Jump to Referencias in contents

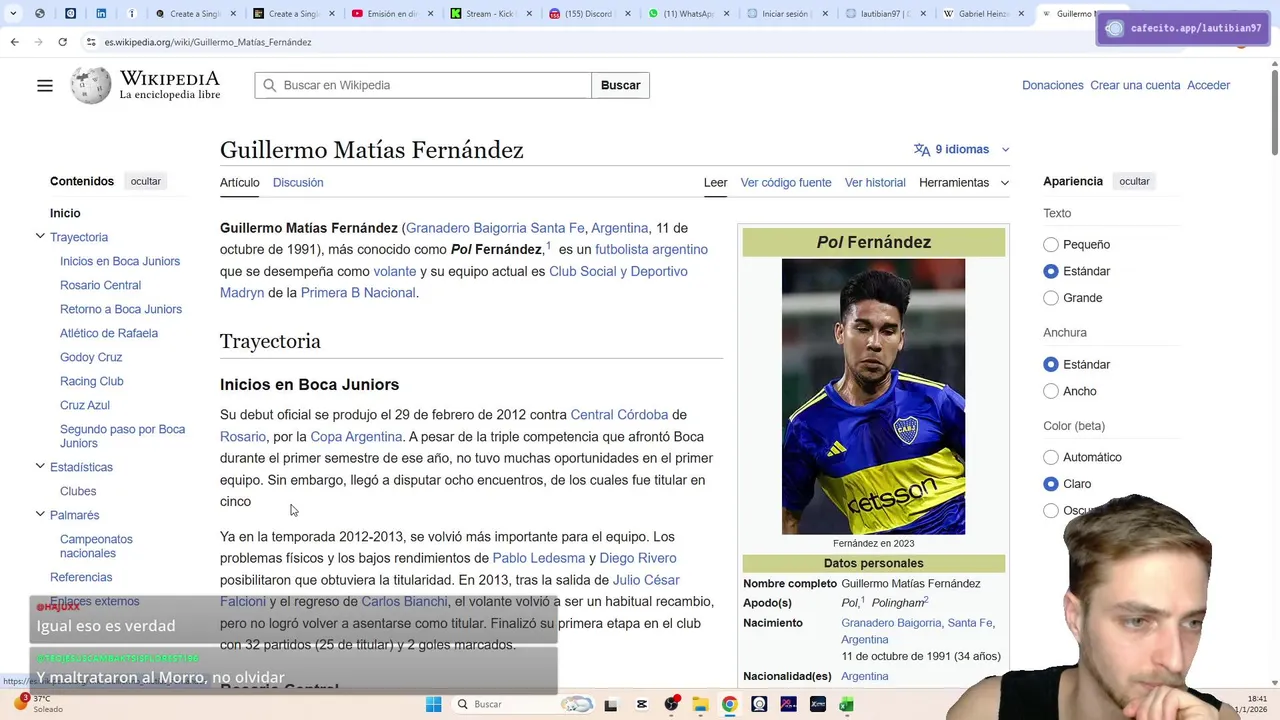81,577
